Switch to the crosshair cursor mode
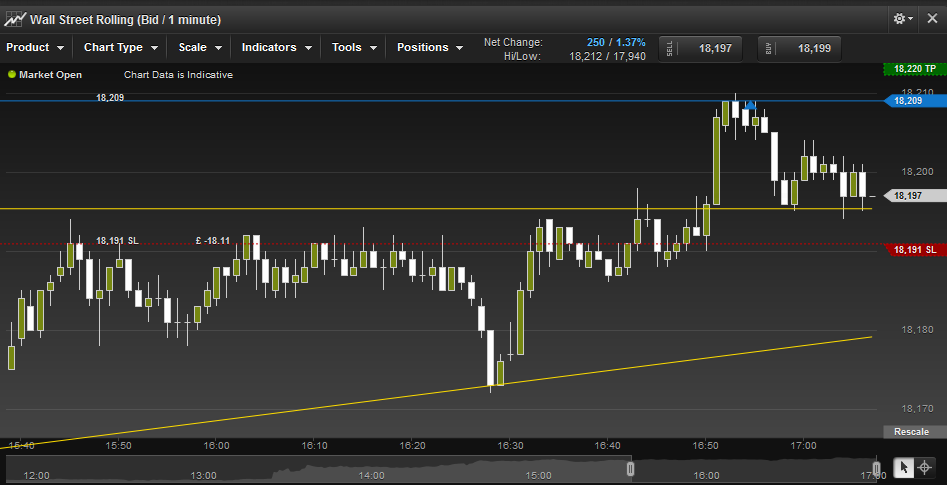Image resolution: width=947 pixels, height=485 pixels. [x=924, y=467]
